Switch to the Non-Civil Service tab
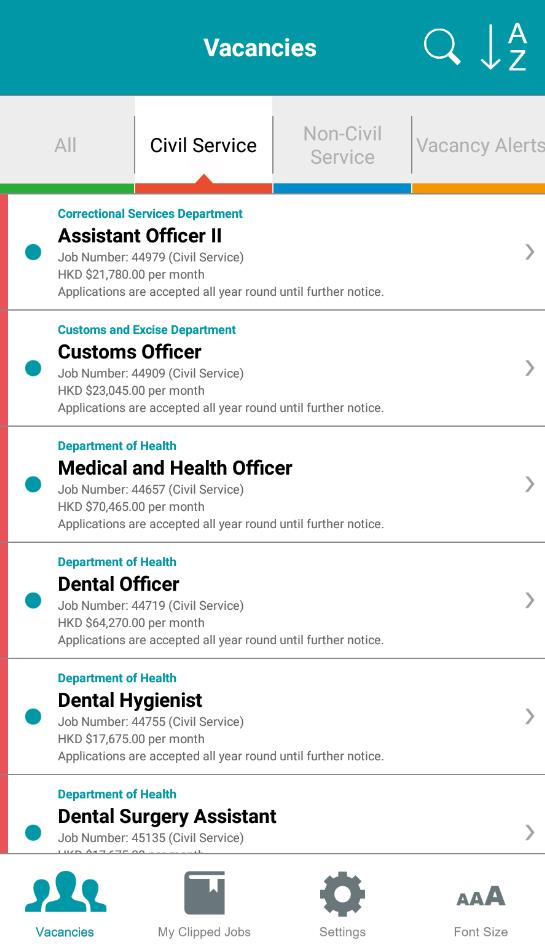This screenshot has height=950, width=545. tap(342, 145)
